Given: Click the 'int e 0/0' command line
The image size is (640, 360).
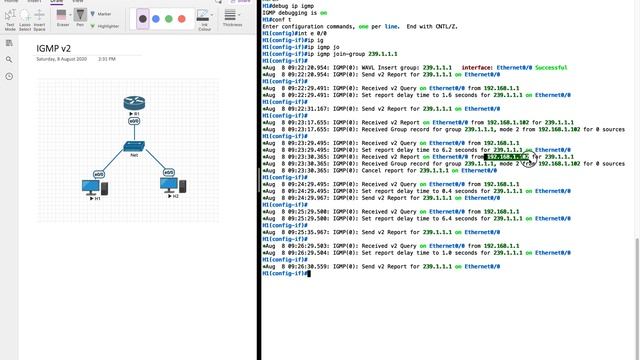Looking at the screenshot, I should (294, 33).
